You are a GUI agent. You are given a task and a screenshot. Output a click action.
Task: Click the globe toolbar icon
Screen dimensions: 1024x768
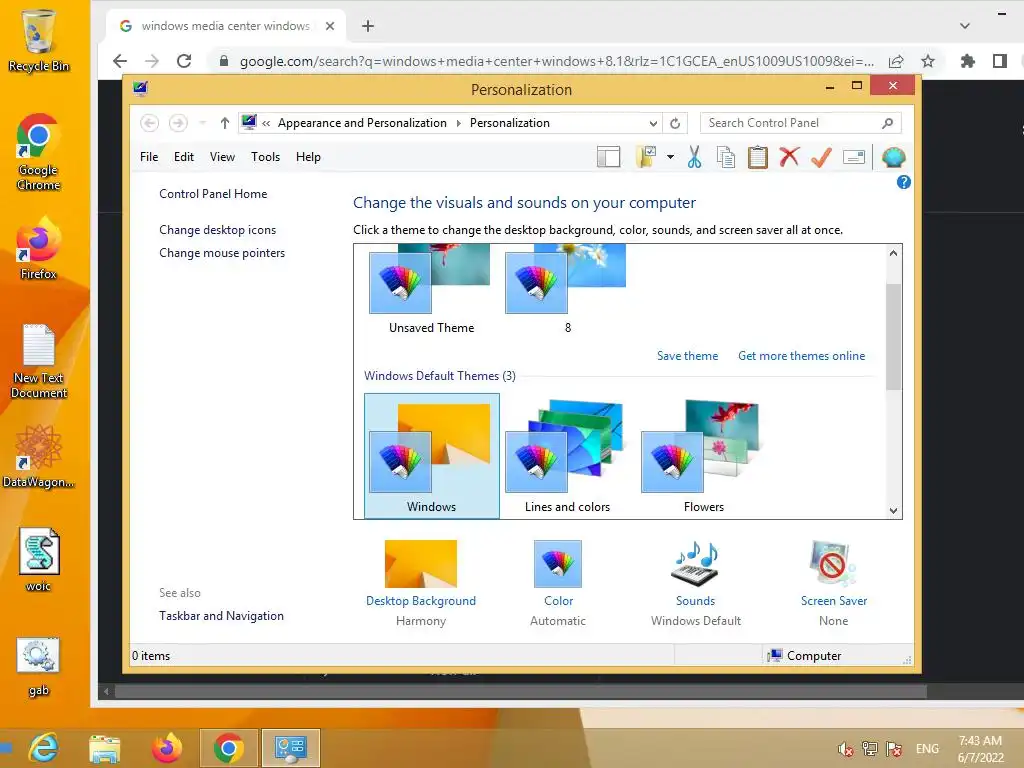point(893,157)
